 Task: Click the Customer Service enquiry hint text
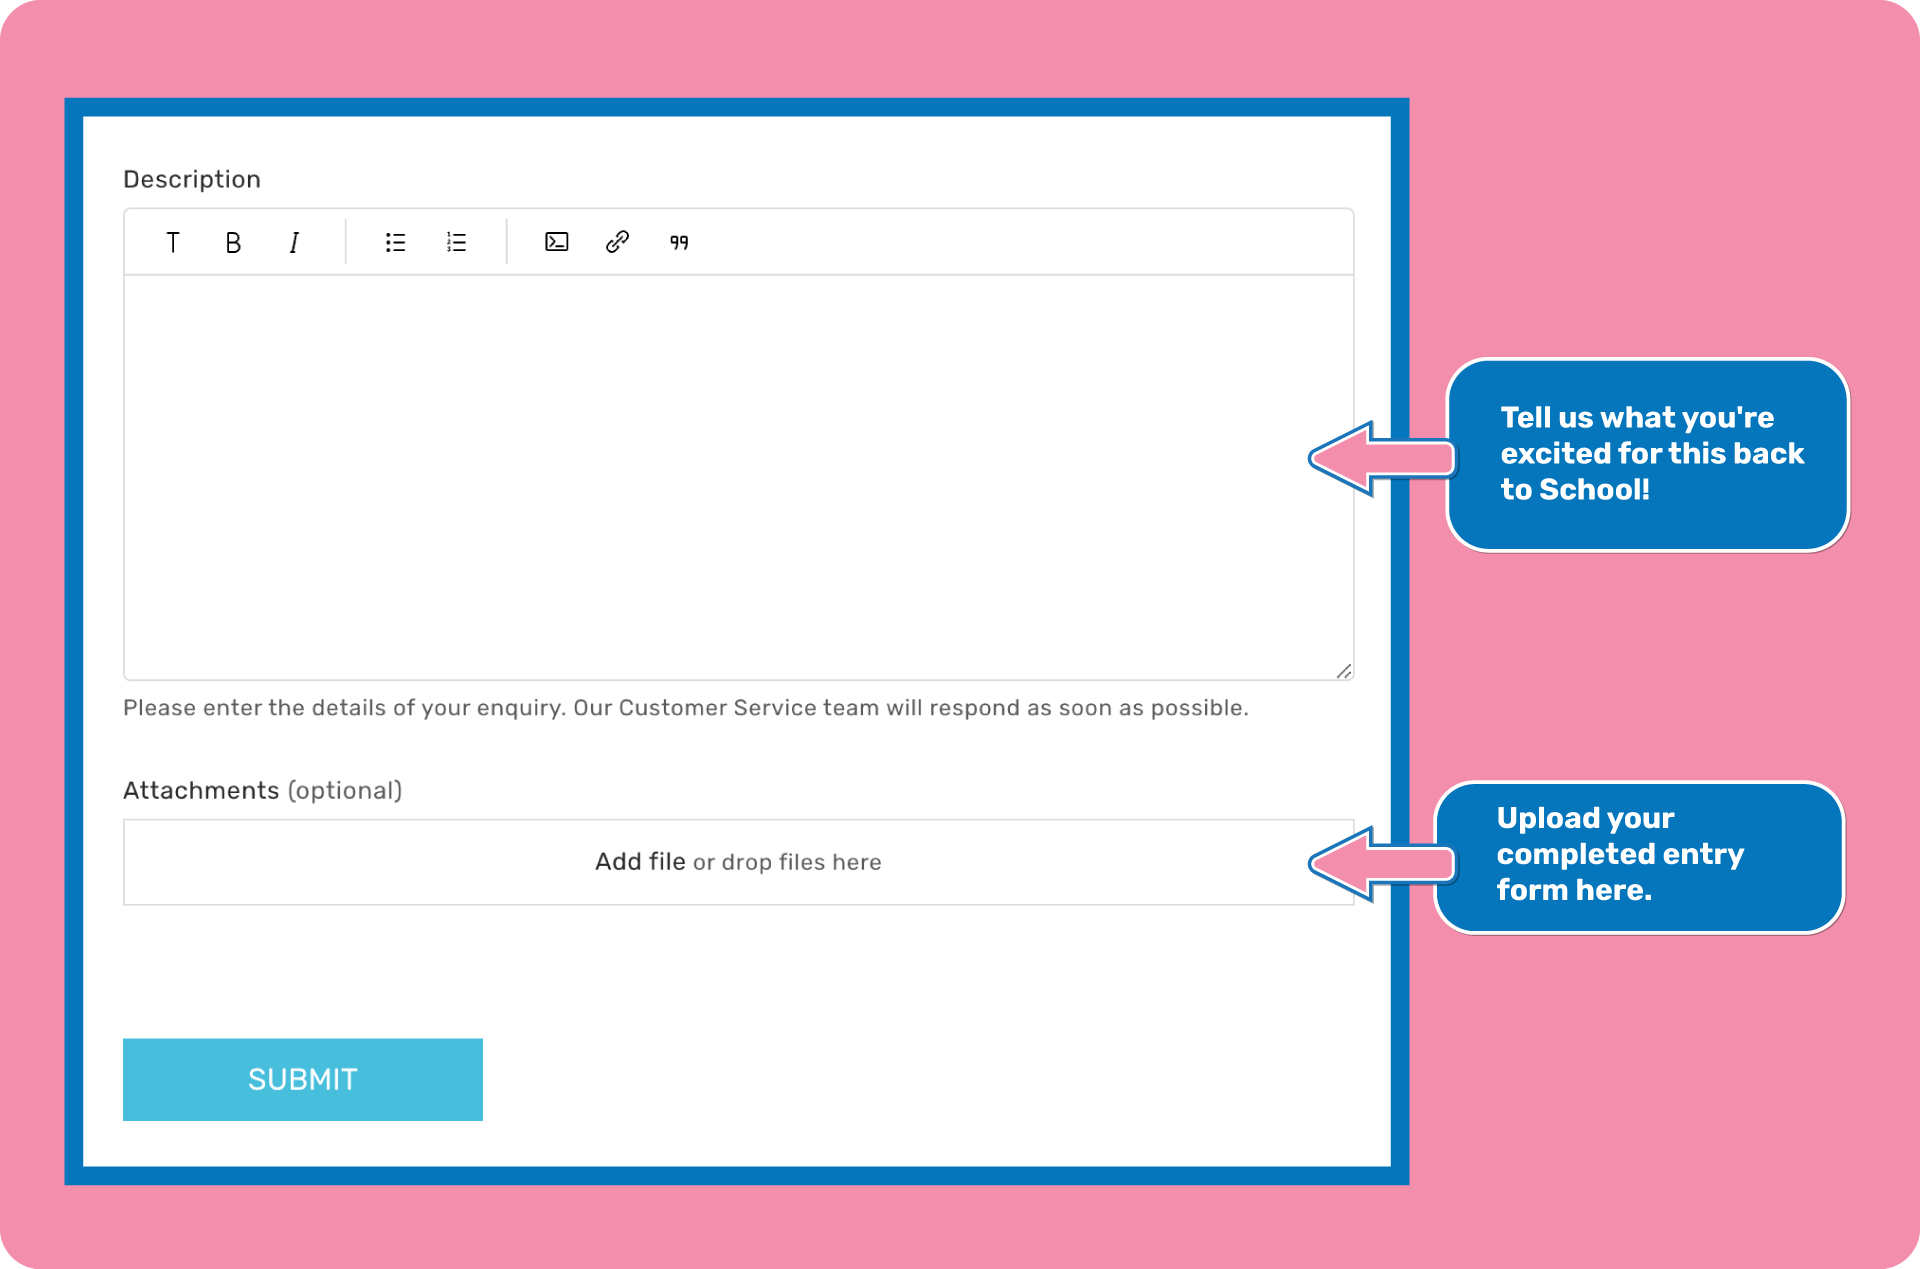685,708
